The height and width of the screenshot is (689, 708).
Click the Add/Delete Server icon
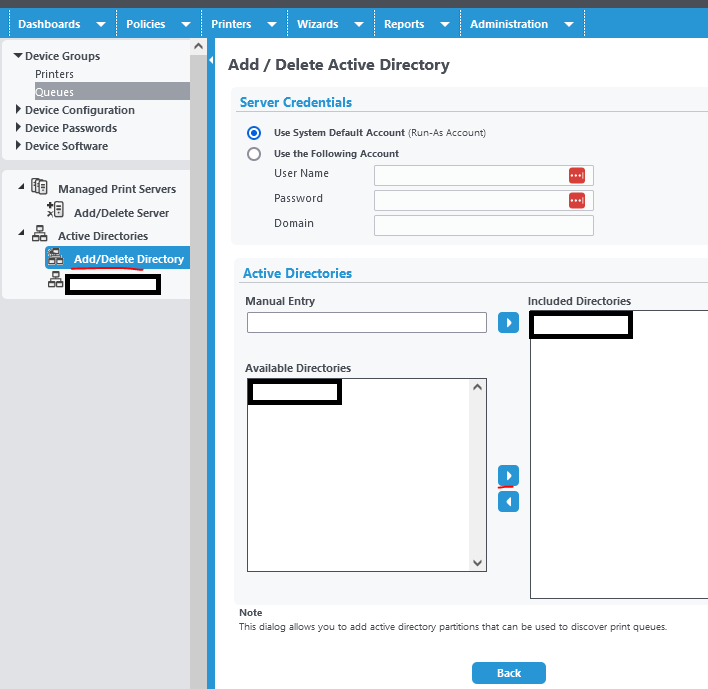point(56,210)
